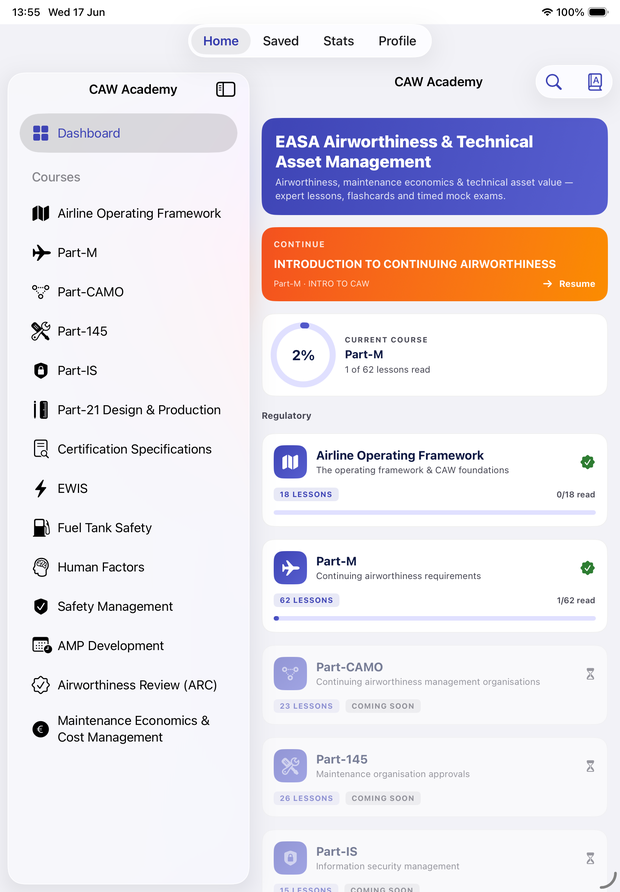Image resolution: width=620 pixels, height=892 pixels.
Task: Click the Part-21 Design & Production icon
Action: [x=40, y=410]
